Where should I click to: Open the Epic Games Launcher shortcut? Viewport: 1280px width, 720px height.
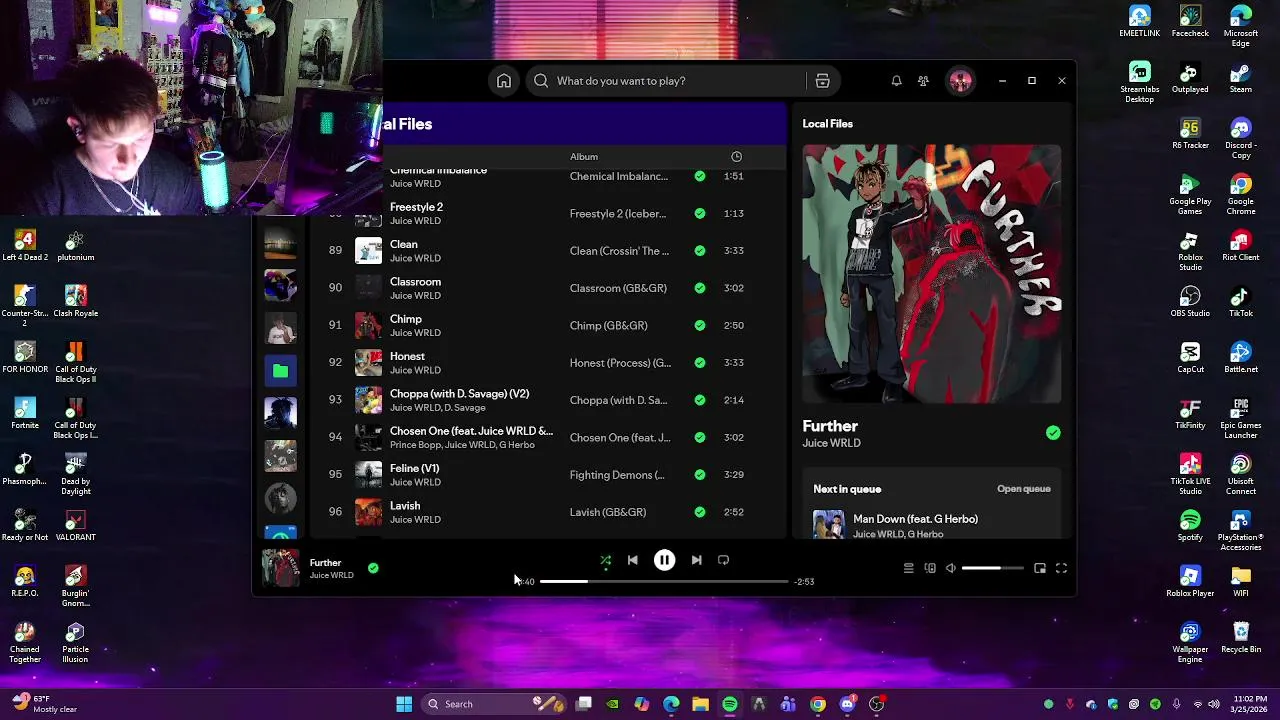pyautogui.click(x=1241, y=418)
